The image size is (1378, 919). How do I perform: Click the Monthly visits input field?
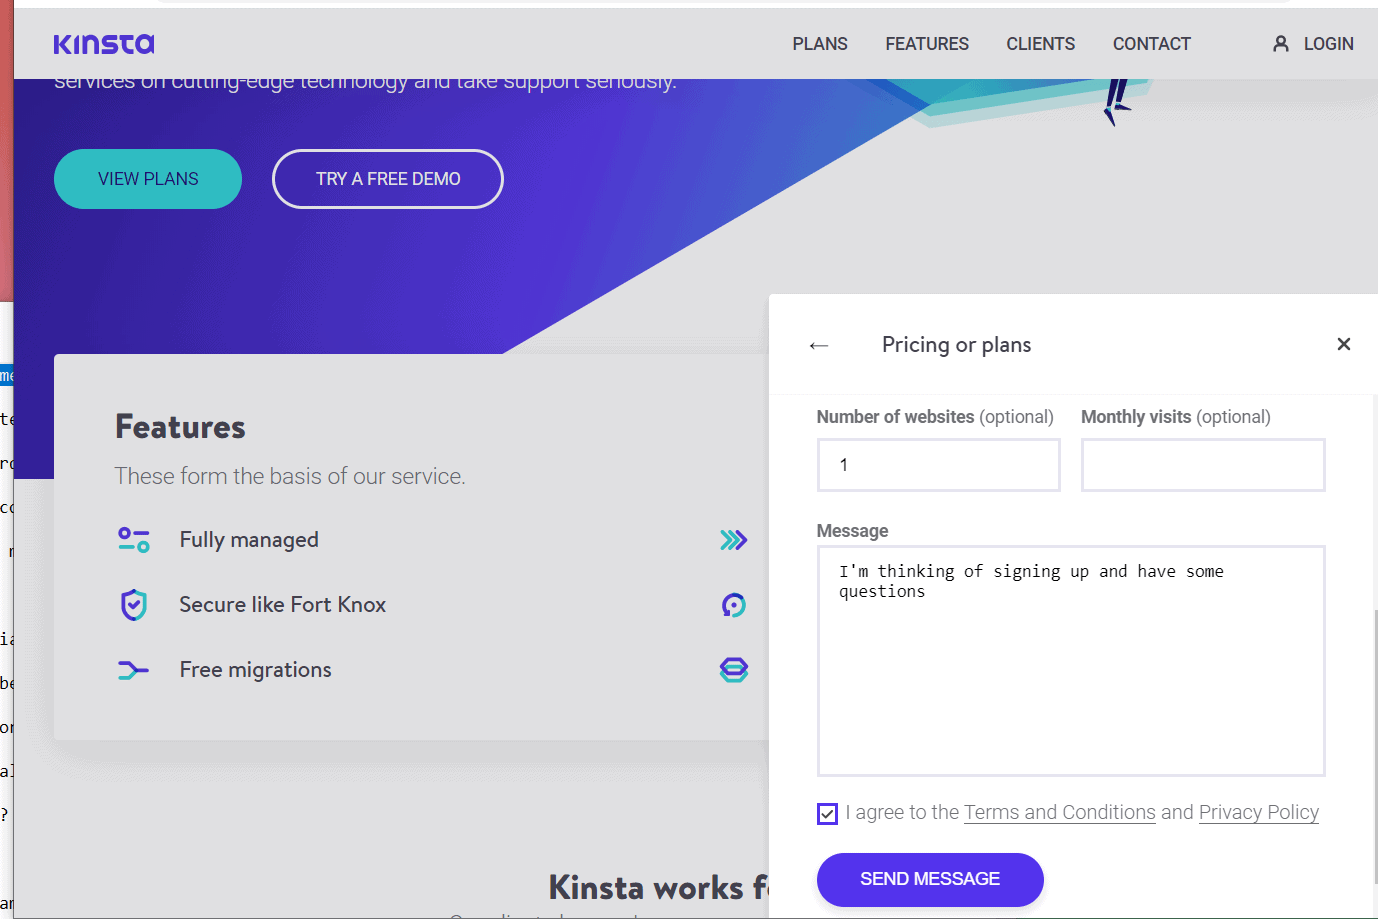coord(1202,465)
